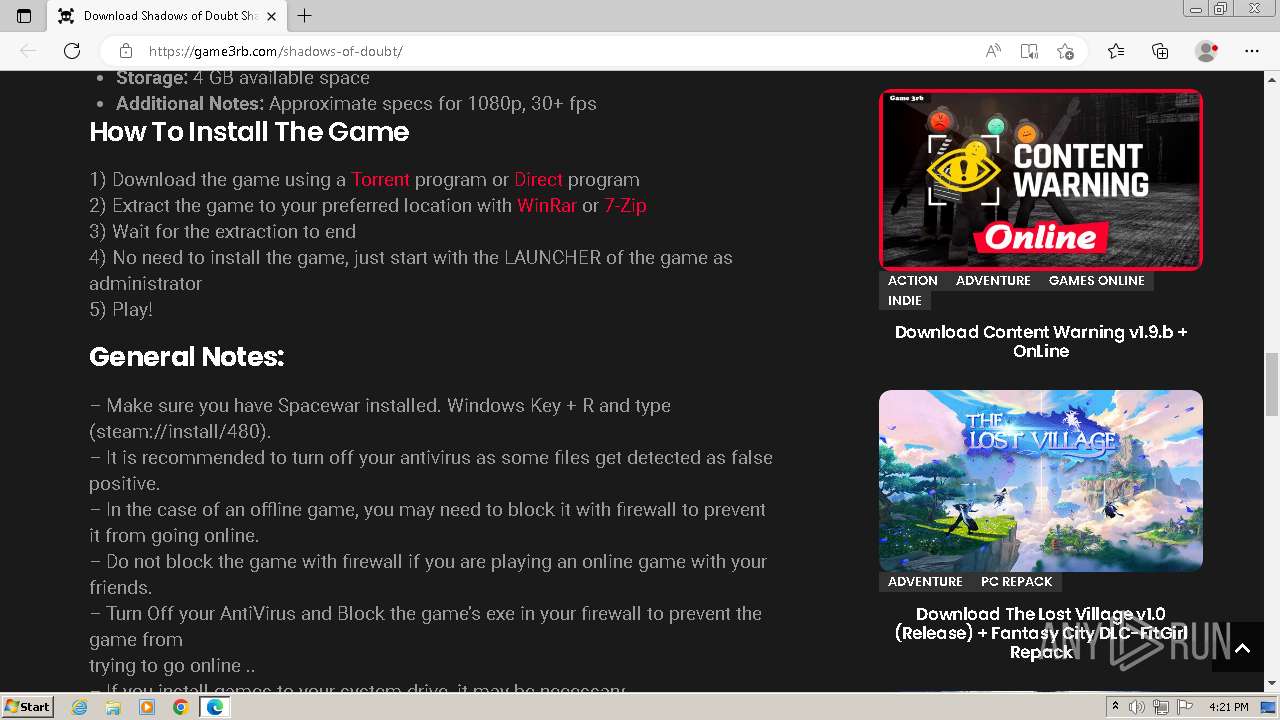Image resolution: width=1280 pixels, height=720 pixels.
Task: Open Chrome from taskbar
Action: click(180, 707)
